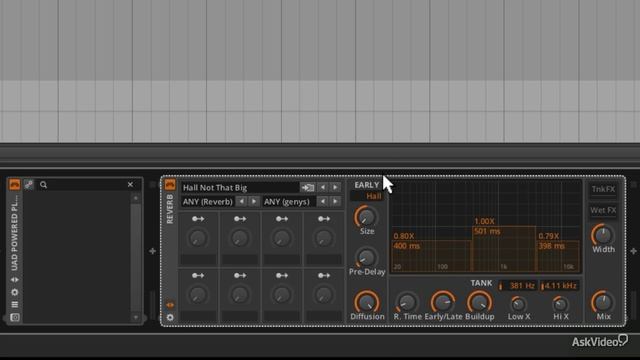640x360 pixels.
Task: Step ANY (Reverb) category forward
Action: click(253, 202)
